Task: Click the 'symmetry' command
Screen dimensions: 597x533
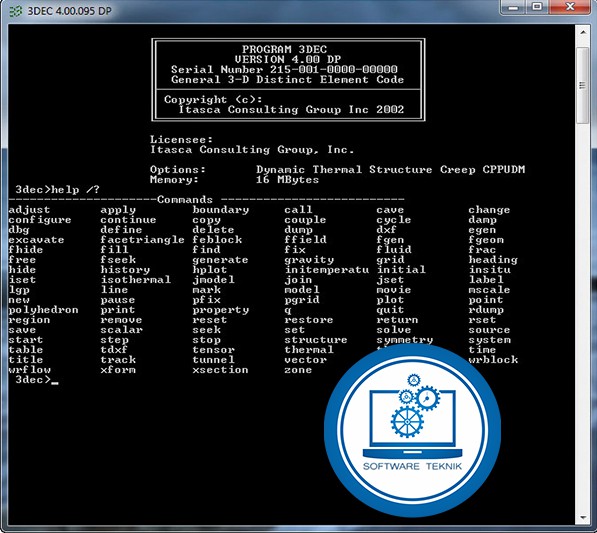Action: tap(404, 340)
